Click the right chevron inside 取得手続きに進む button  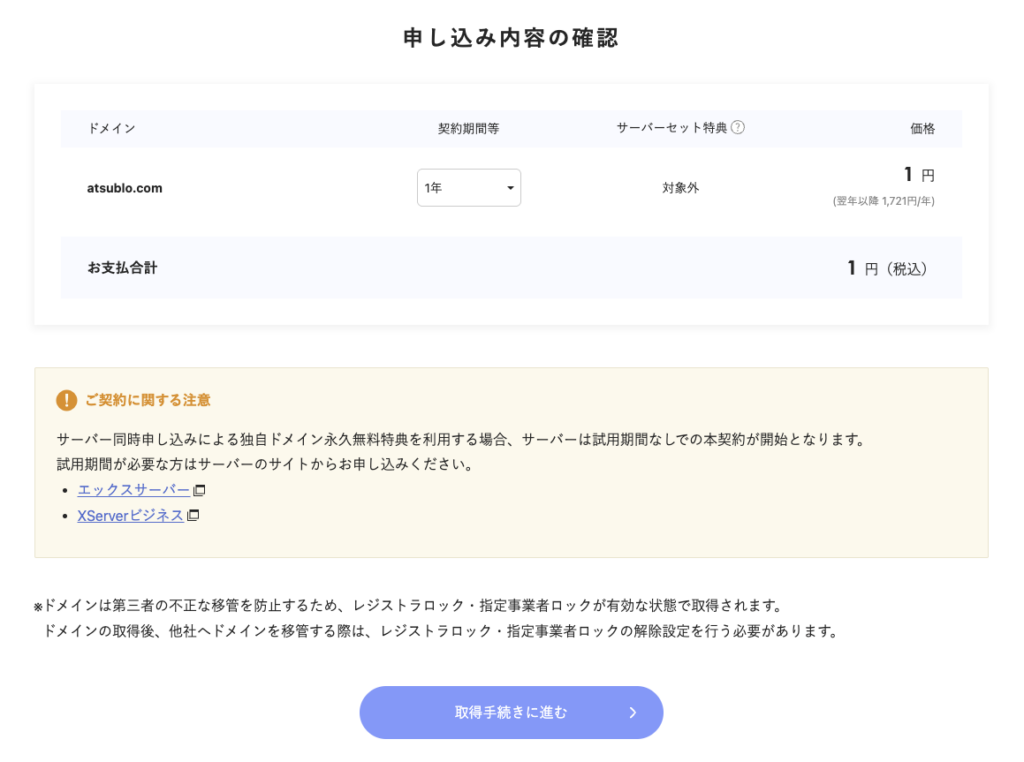click(x=632, y=713)
